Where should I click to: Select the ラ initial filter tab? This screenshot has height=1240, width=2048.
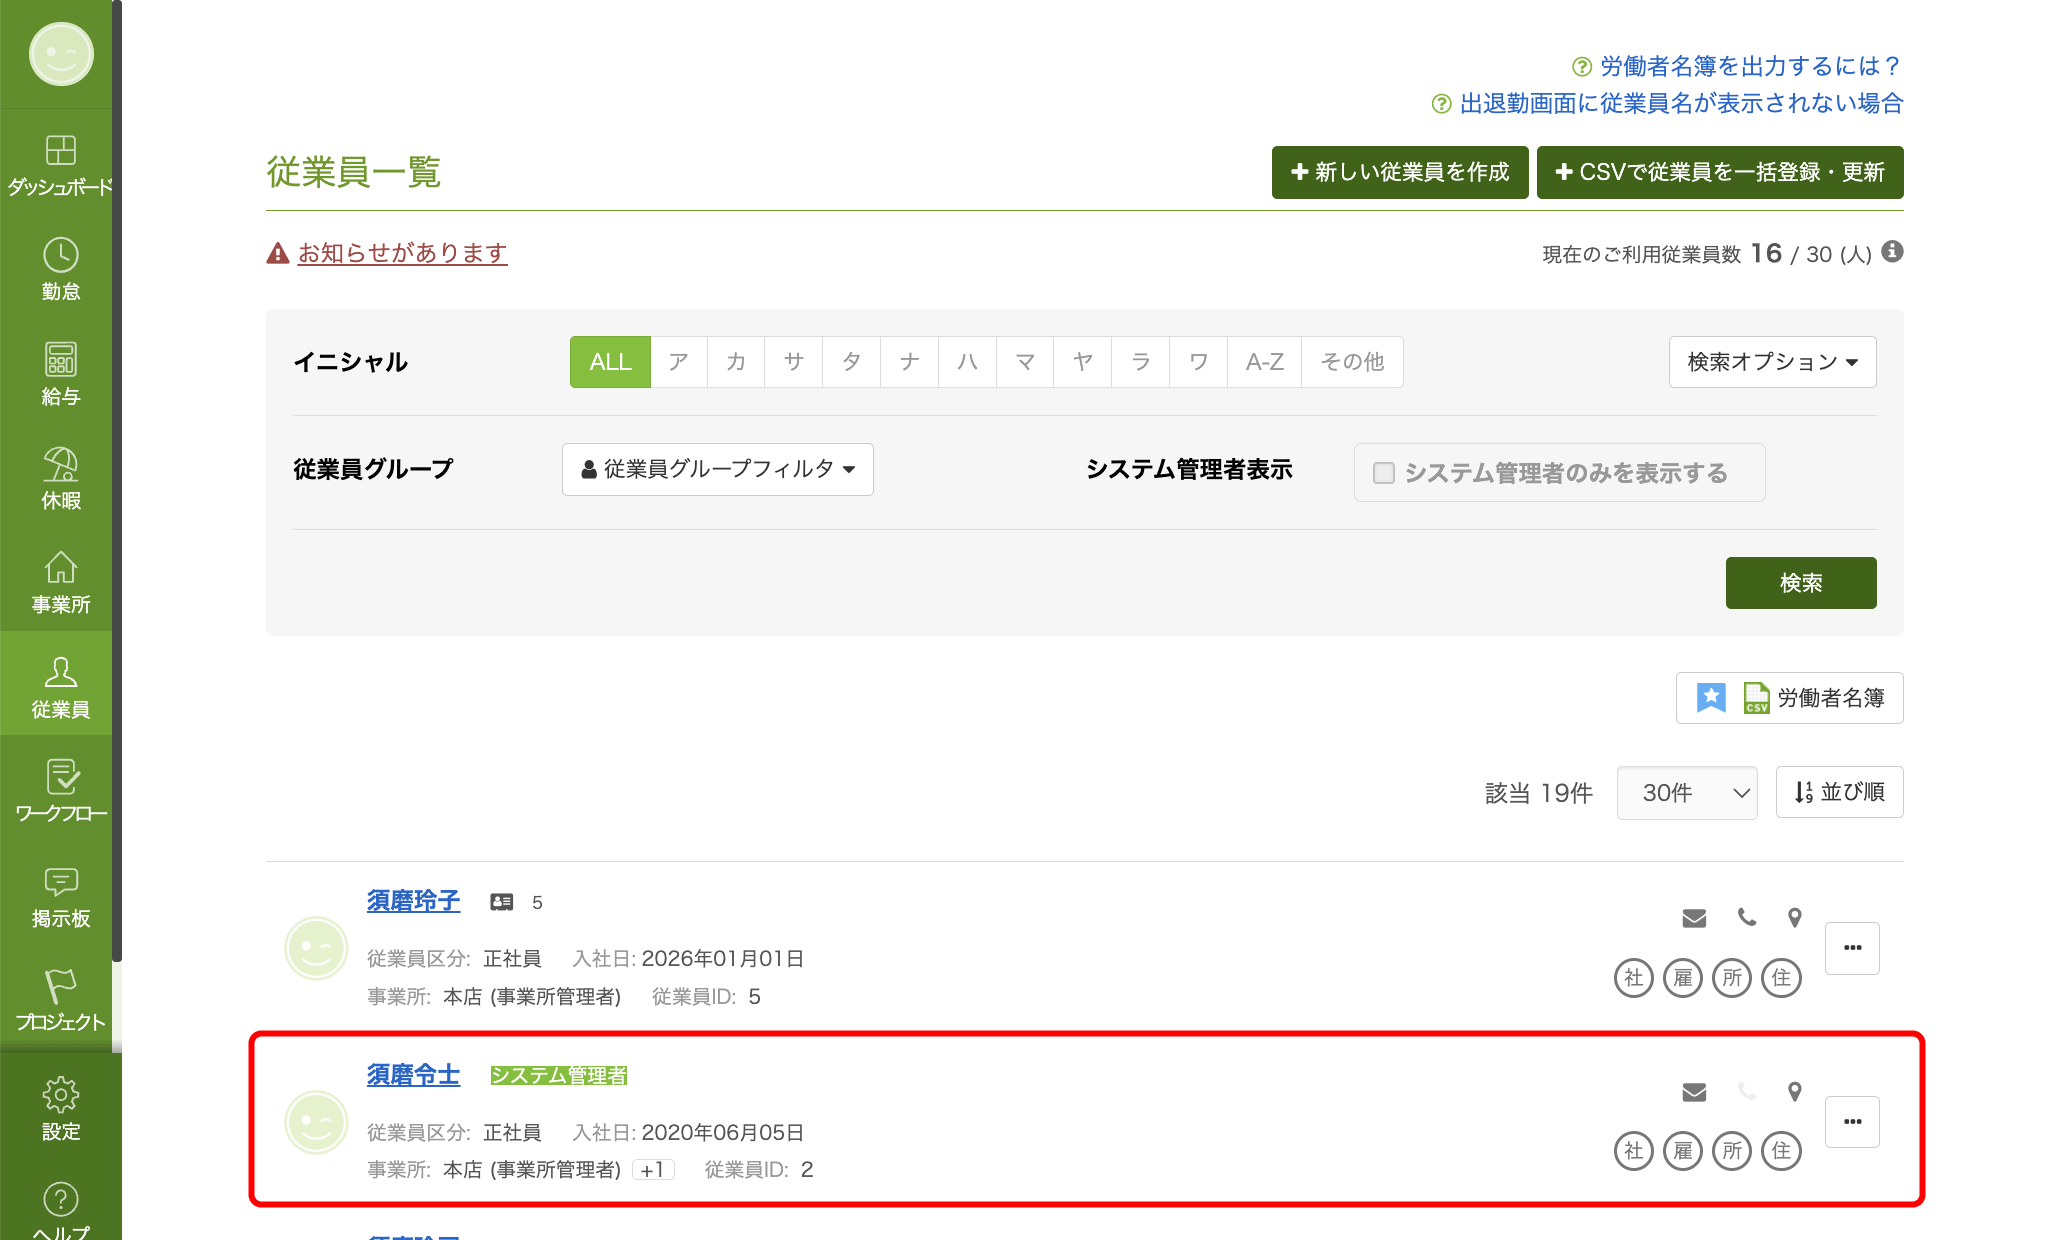1141,362
